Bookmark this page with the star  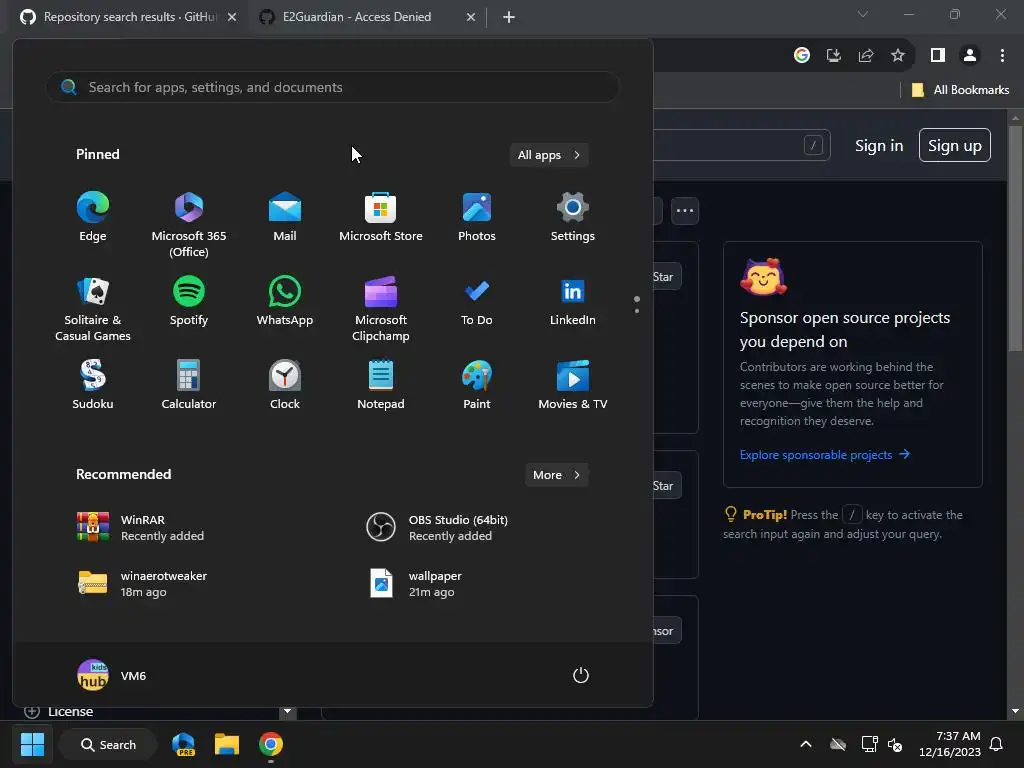tap(898, 56)
